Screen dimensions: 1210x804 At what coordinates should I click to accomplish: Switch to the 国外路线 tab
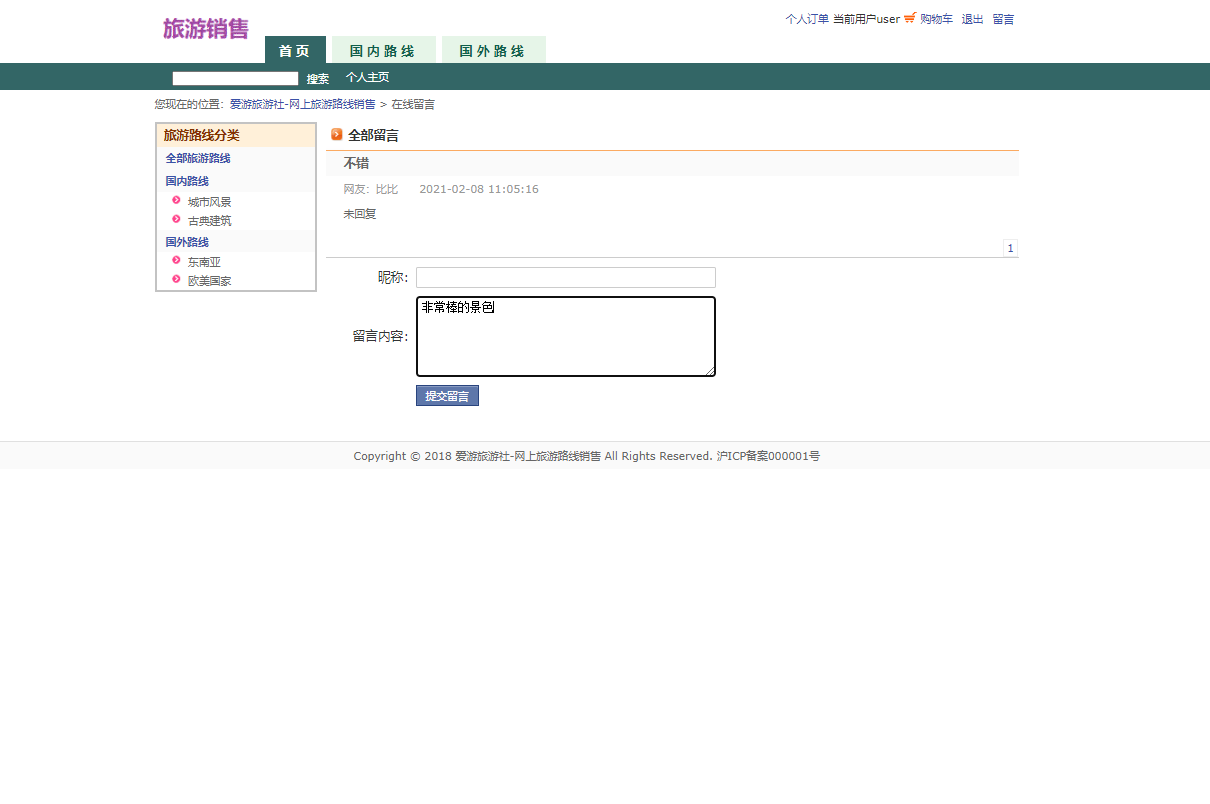pyautogui.click(x=493, y=50)
